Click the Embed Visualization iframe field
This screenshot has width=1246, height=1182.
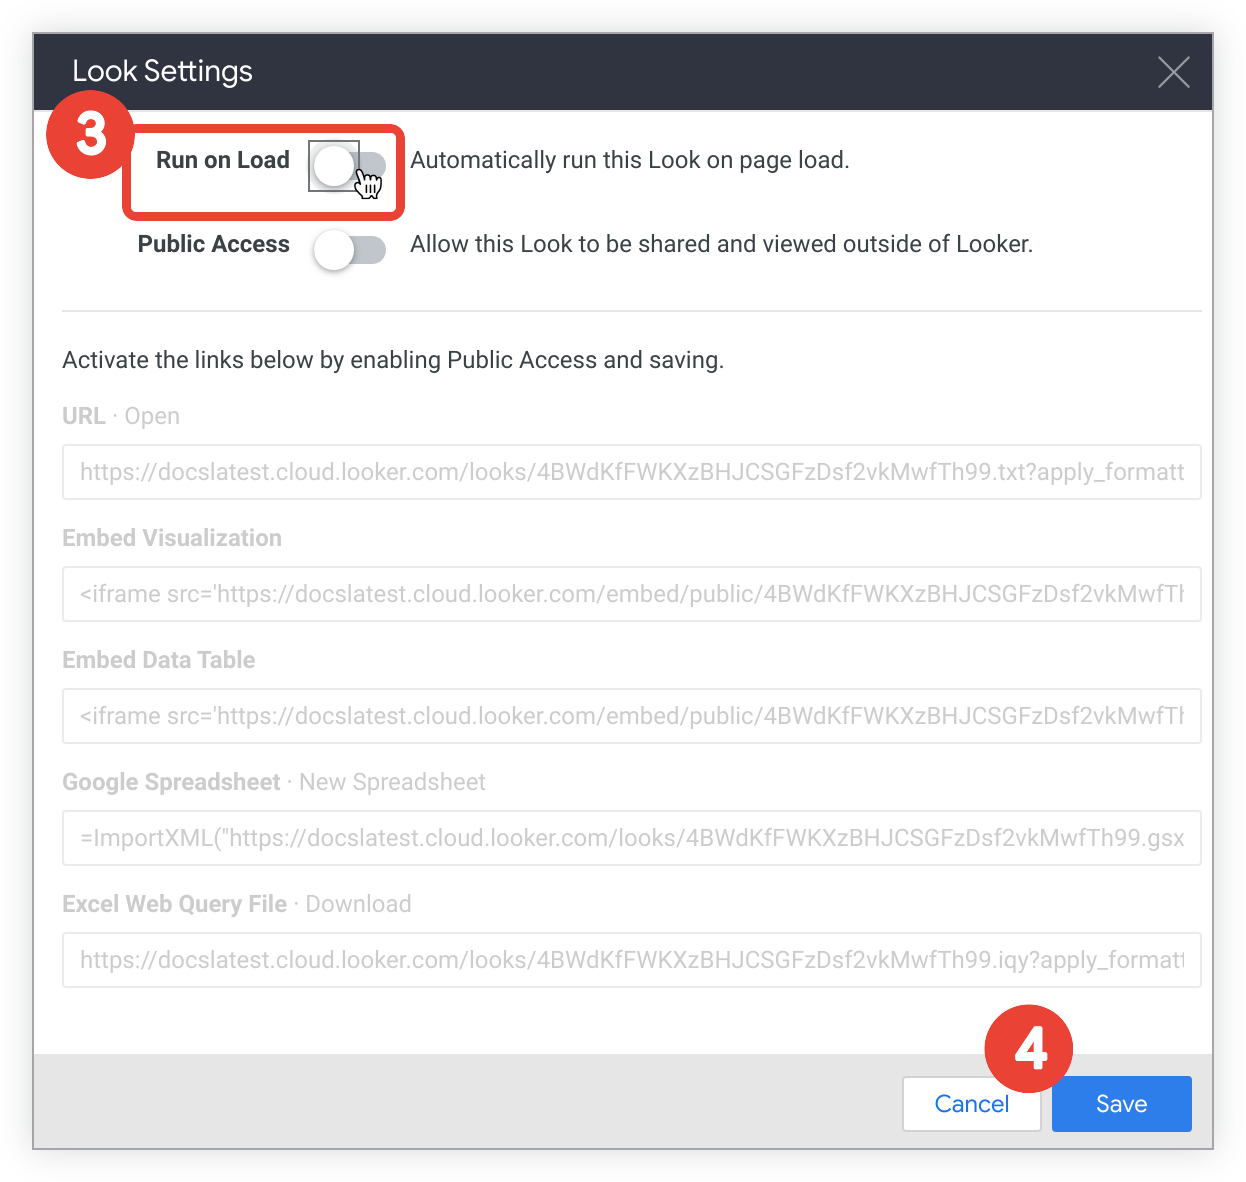point(631,594)
